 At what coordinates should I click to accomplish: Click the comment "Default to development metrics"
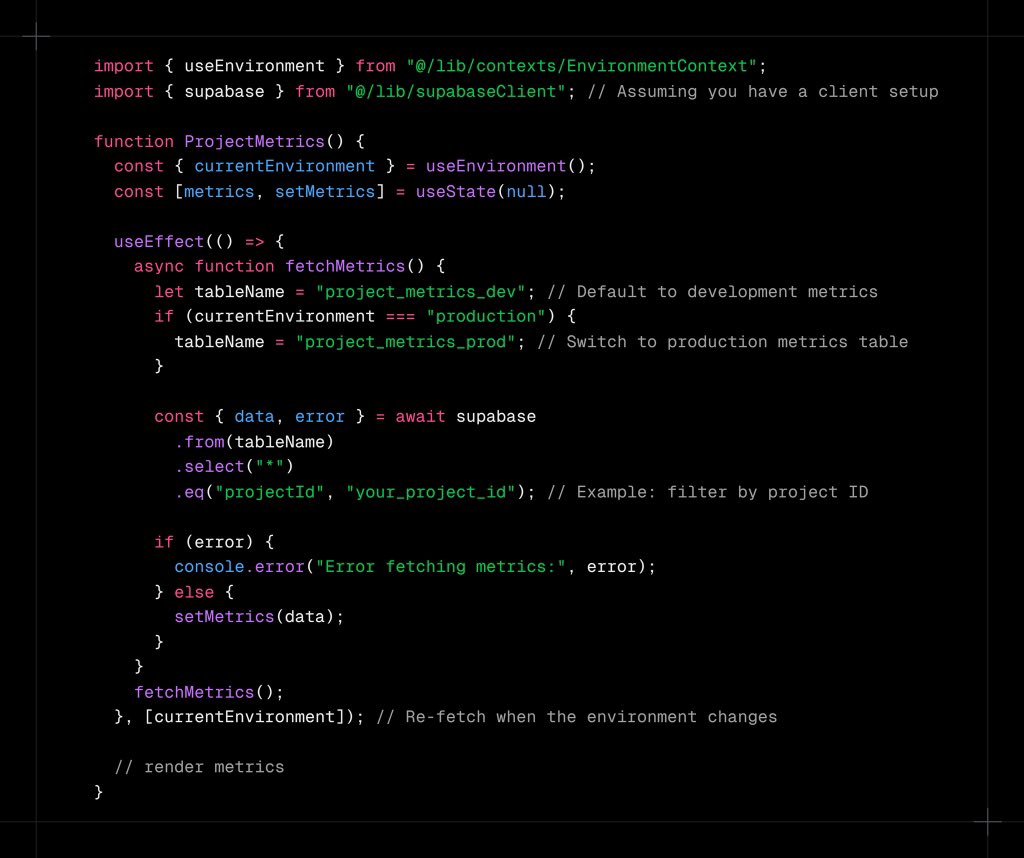(712, 292)
